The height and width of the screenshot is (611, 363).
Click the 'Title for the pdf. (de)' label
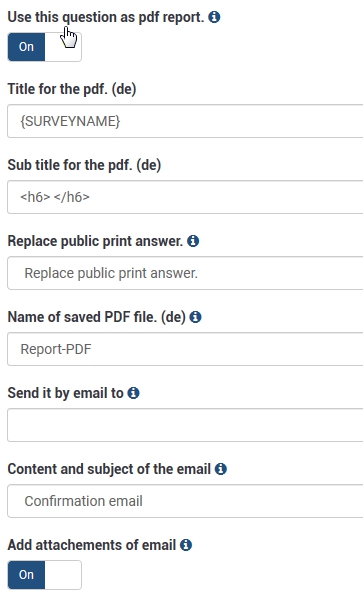point(72,89)
